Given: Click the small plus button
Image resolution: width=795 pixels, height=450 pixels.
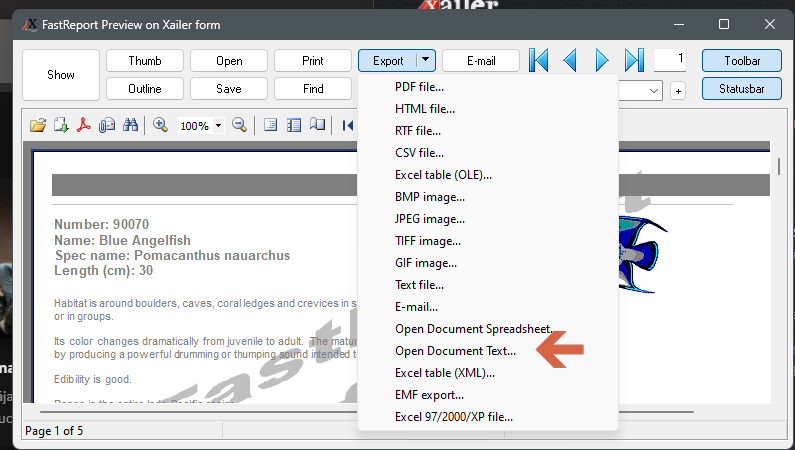Looking at the screenshot, I should click(678, 91).
